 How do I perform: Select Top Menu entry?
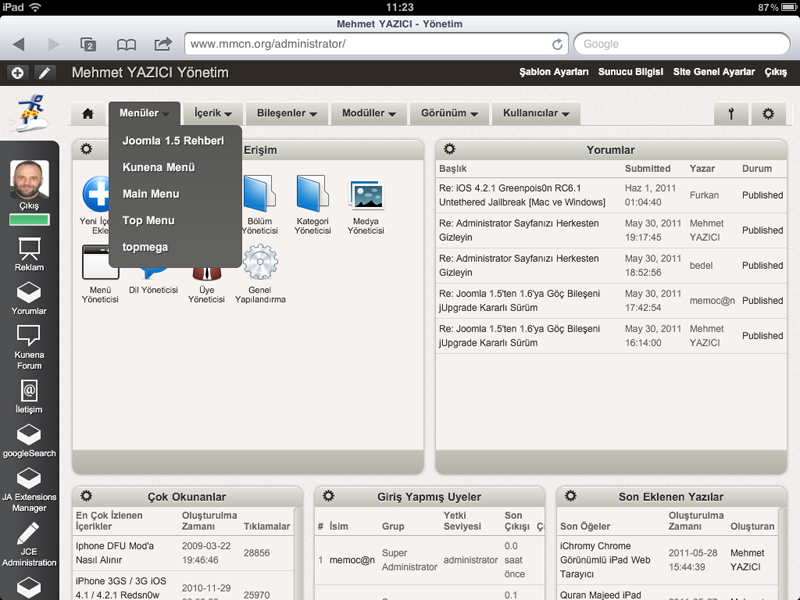pyautogui.click(x=148, y=220)
